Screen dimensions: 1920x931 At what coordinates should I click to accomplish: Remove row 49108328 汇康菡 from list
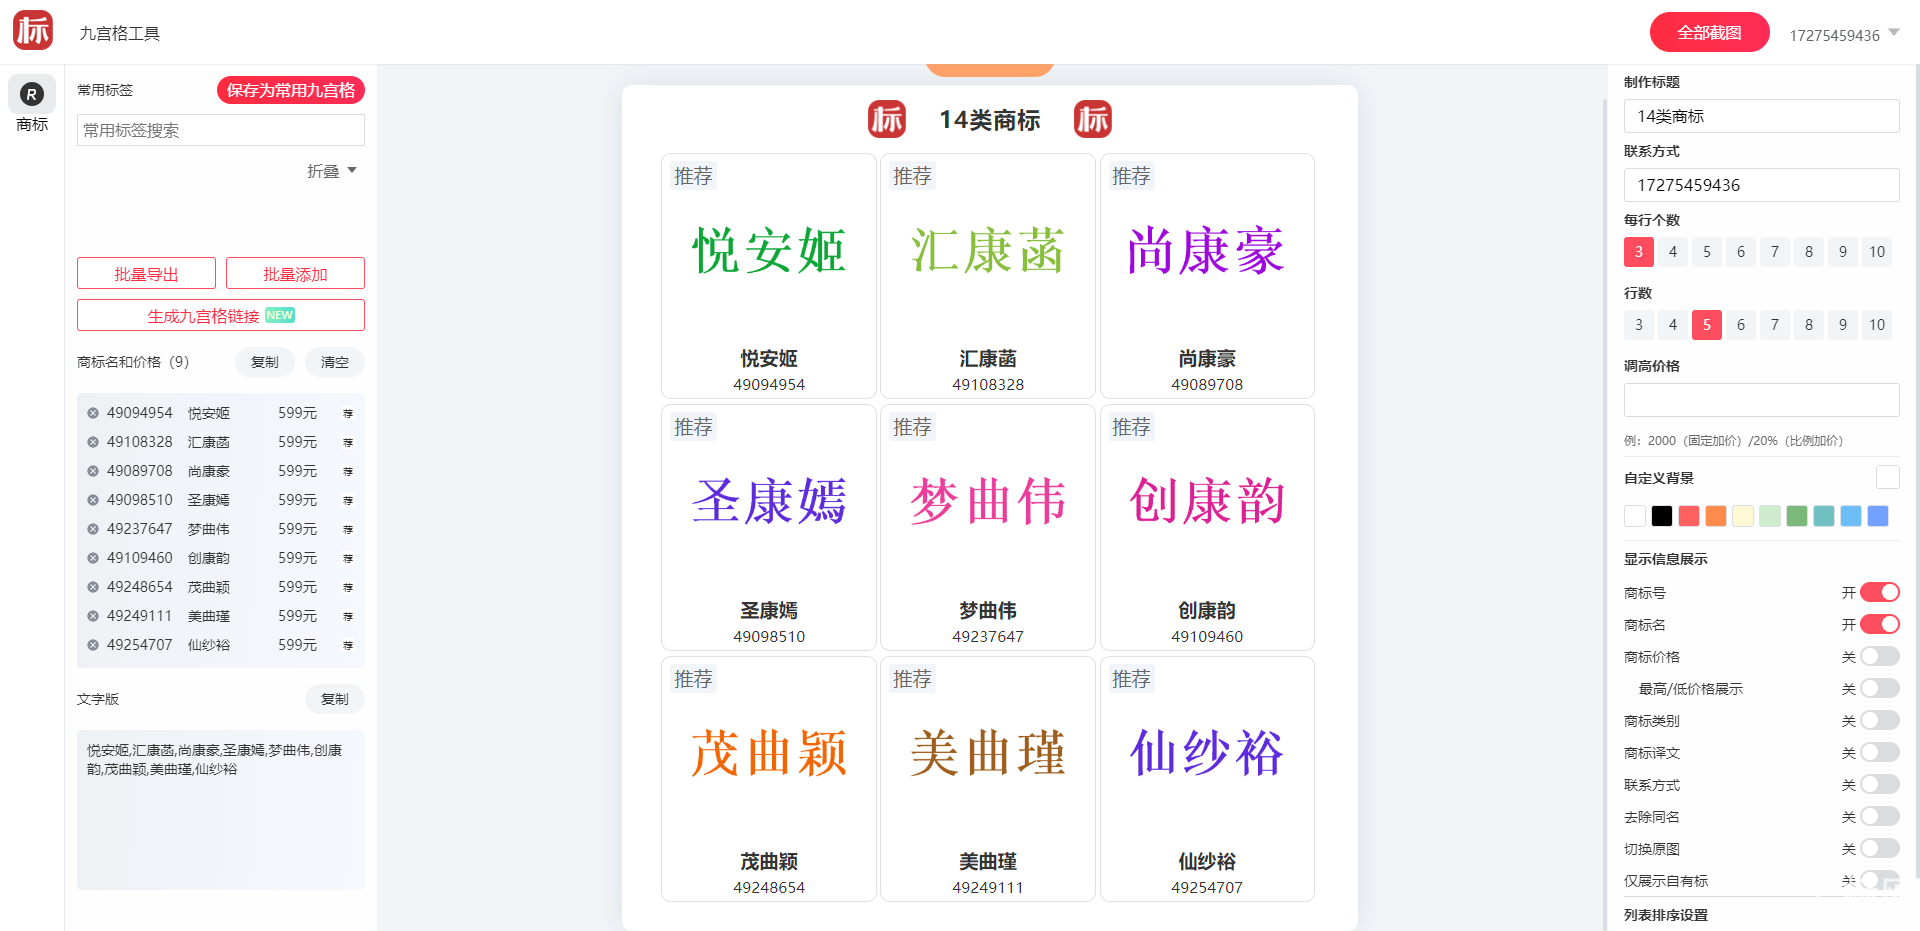click(93, 442)
